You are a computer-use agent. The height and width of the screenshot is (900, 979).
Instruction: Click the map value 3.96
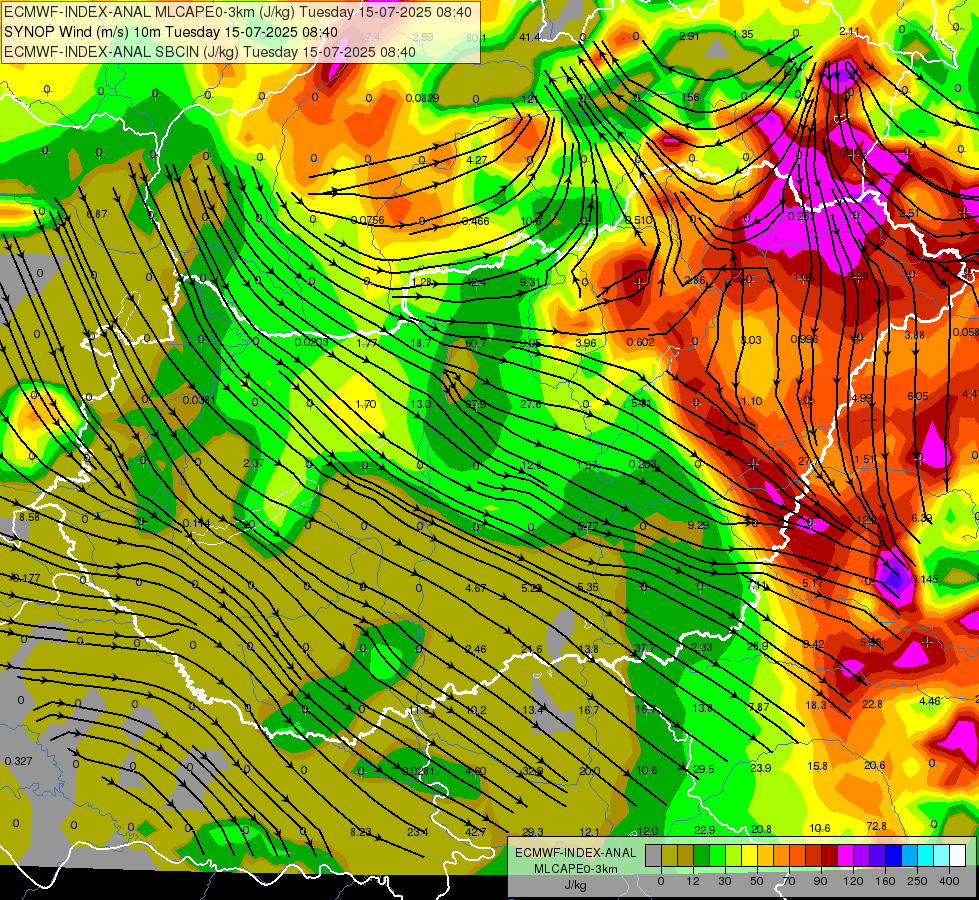click(586, 343)
